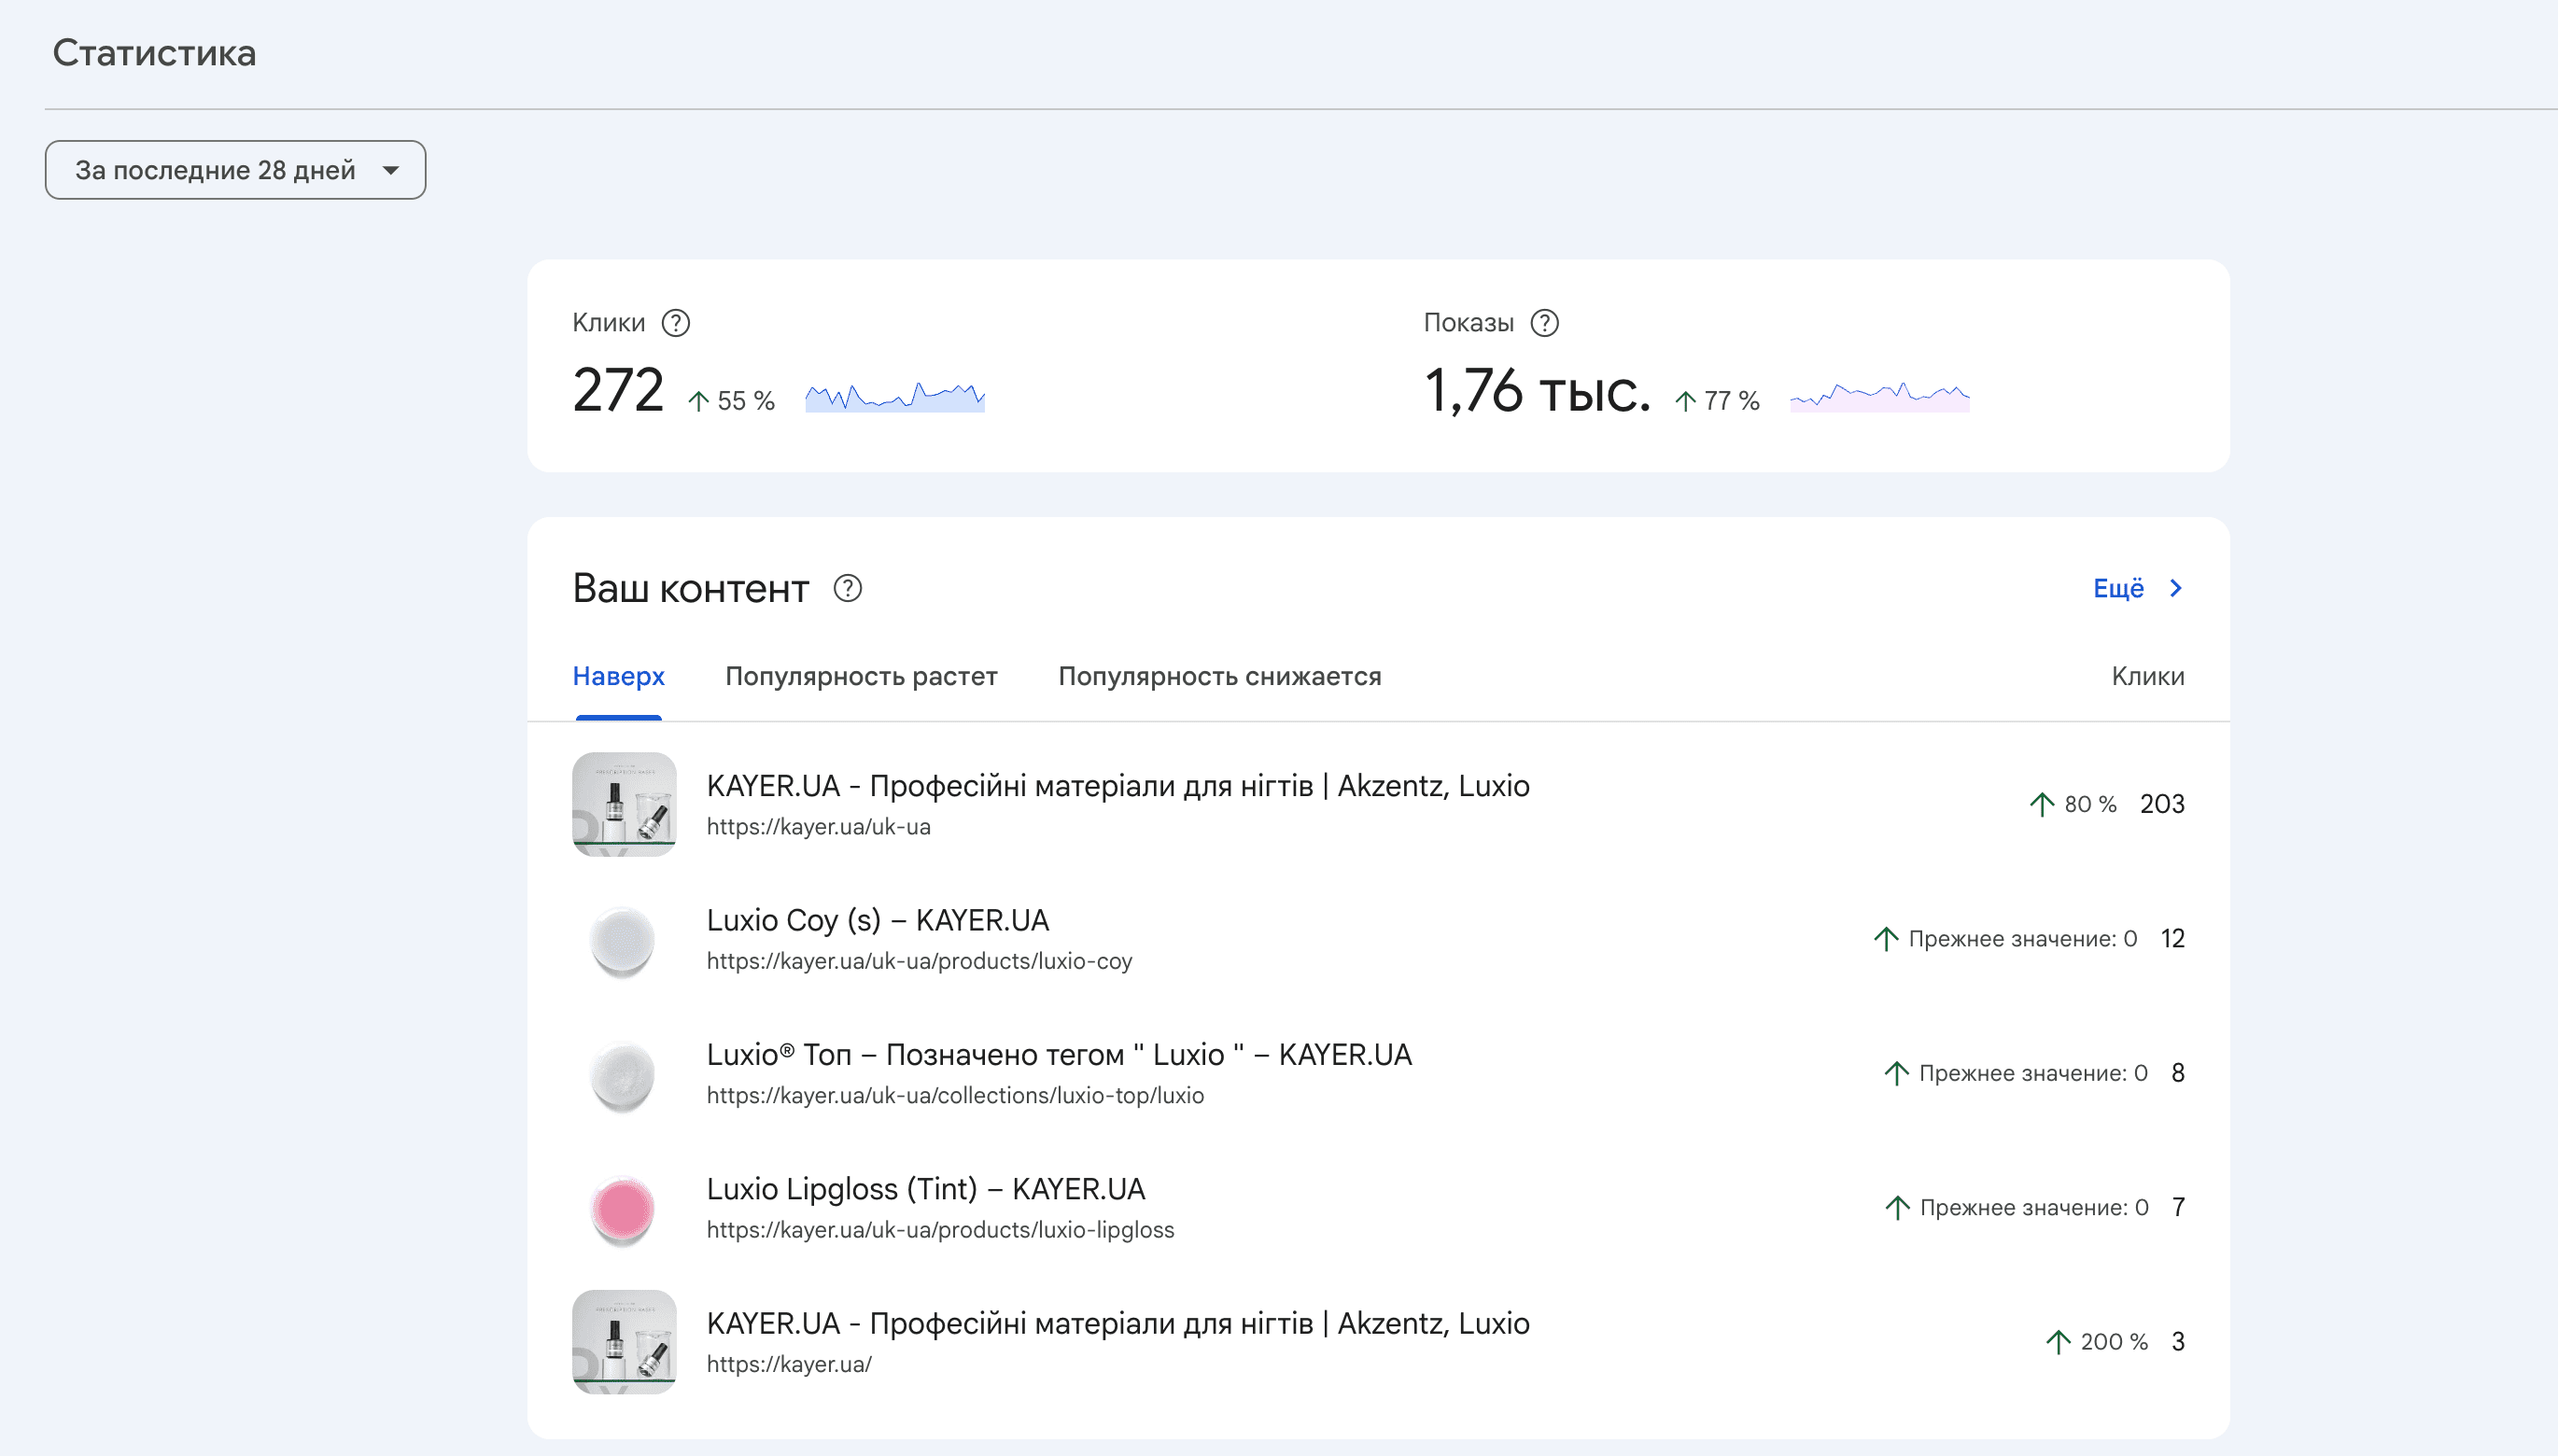2558x1456 pixels.
Task: Open the help icon next to Показы
Action: click(x=1545, y=323)
